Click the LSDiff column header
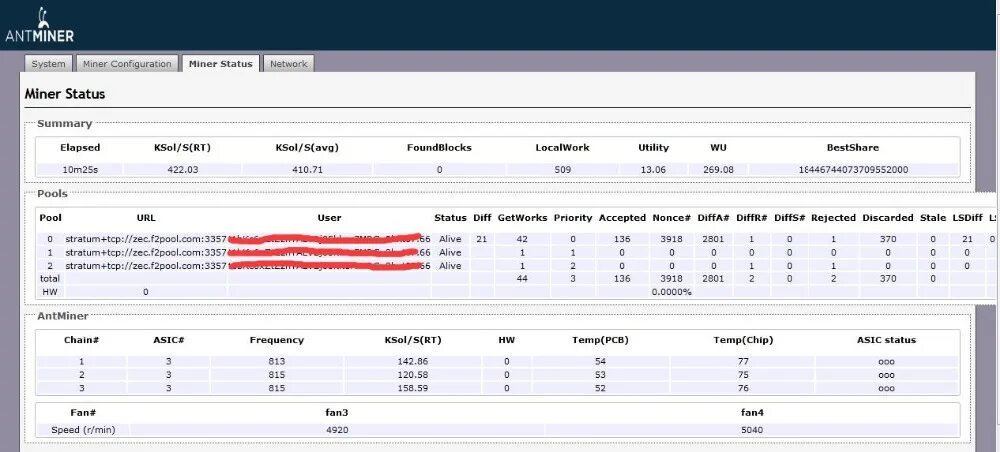 point(967,217)
